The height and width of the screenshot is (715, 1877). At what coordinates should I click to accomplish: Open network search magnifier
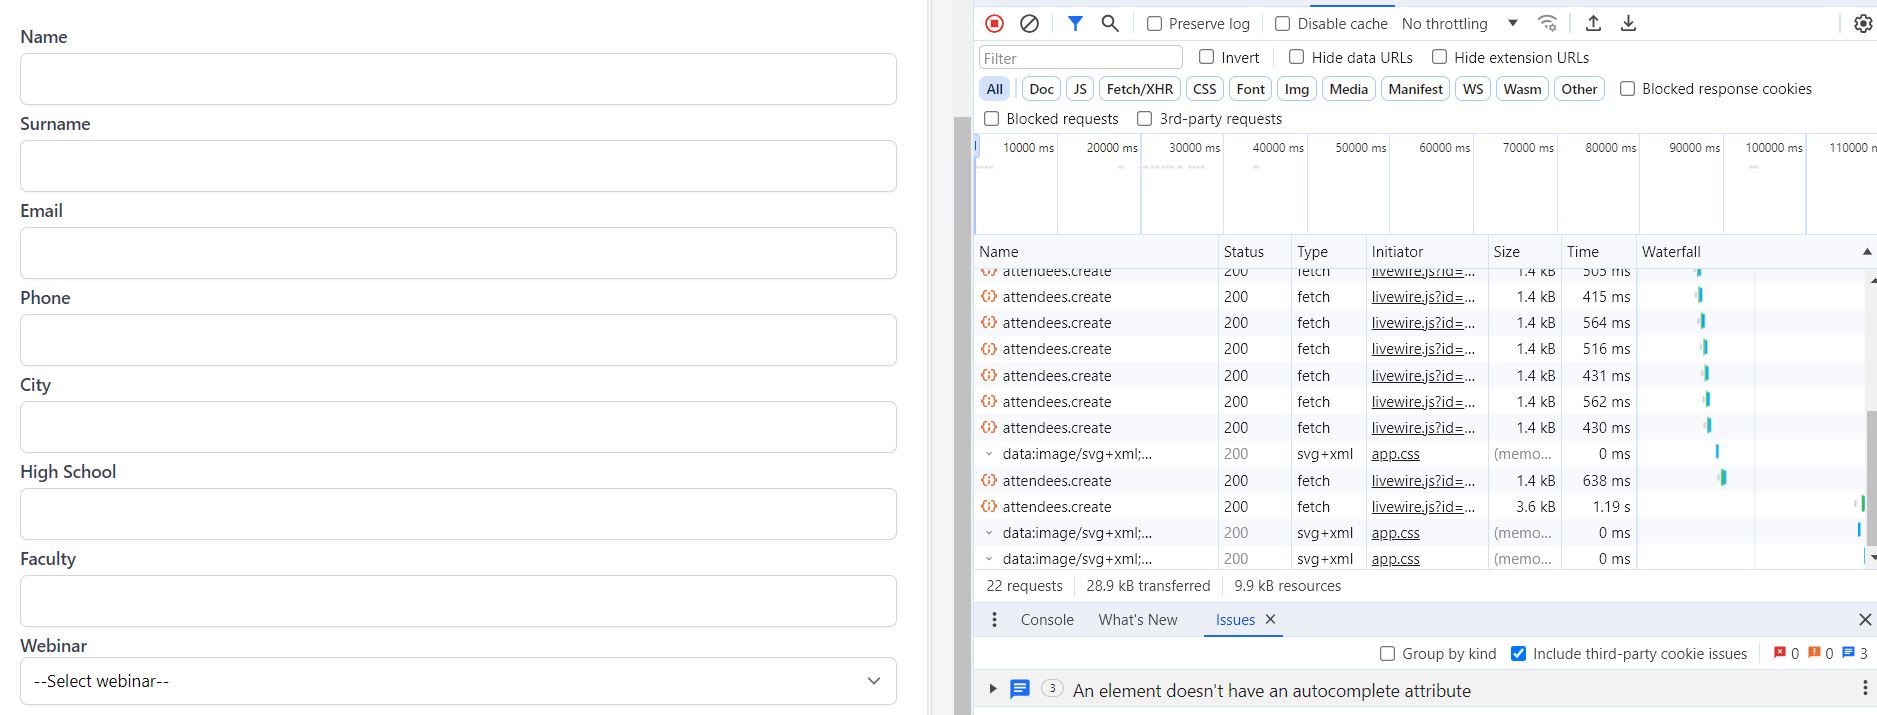pos(1110,23)
